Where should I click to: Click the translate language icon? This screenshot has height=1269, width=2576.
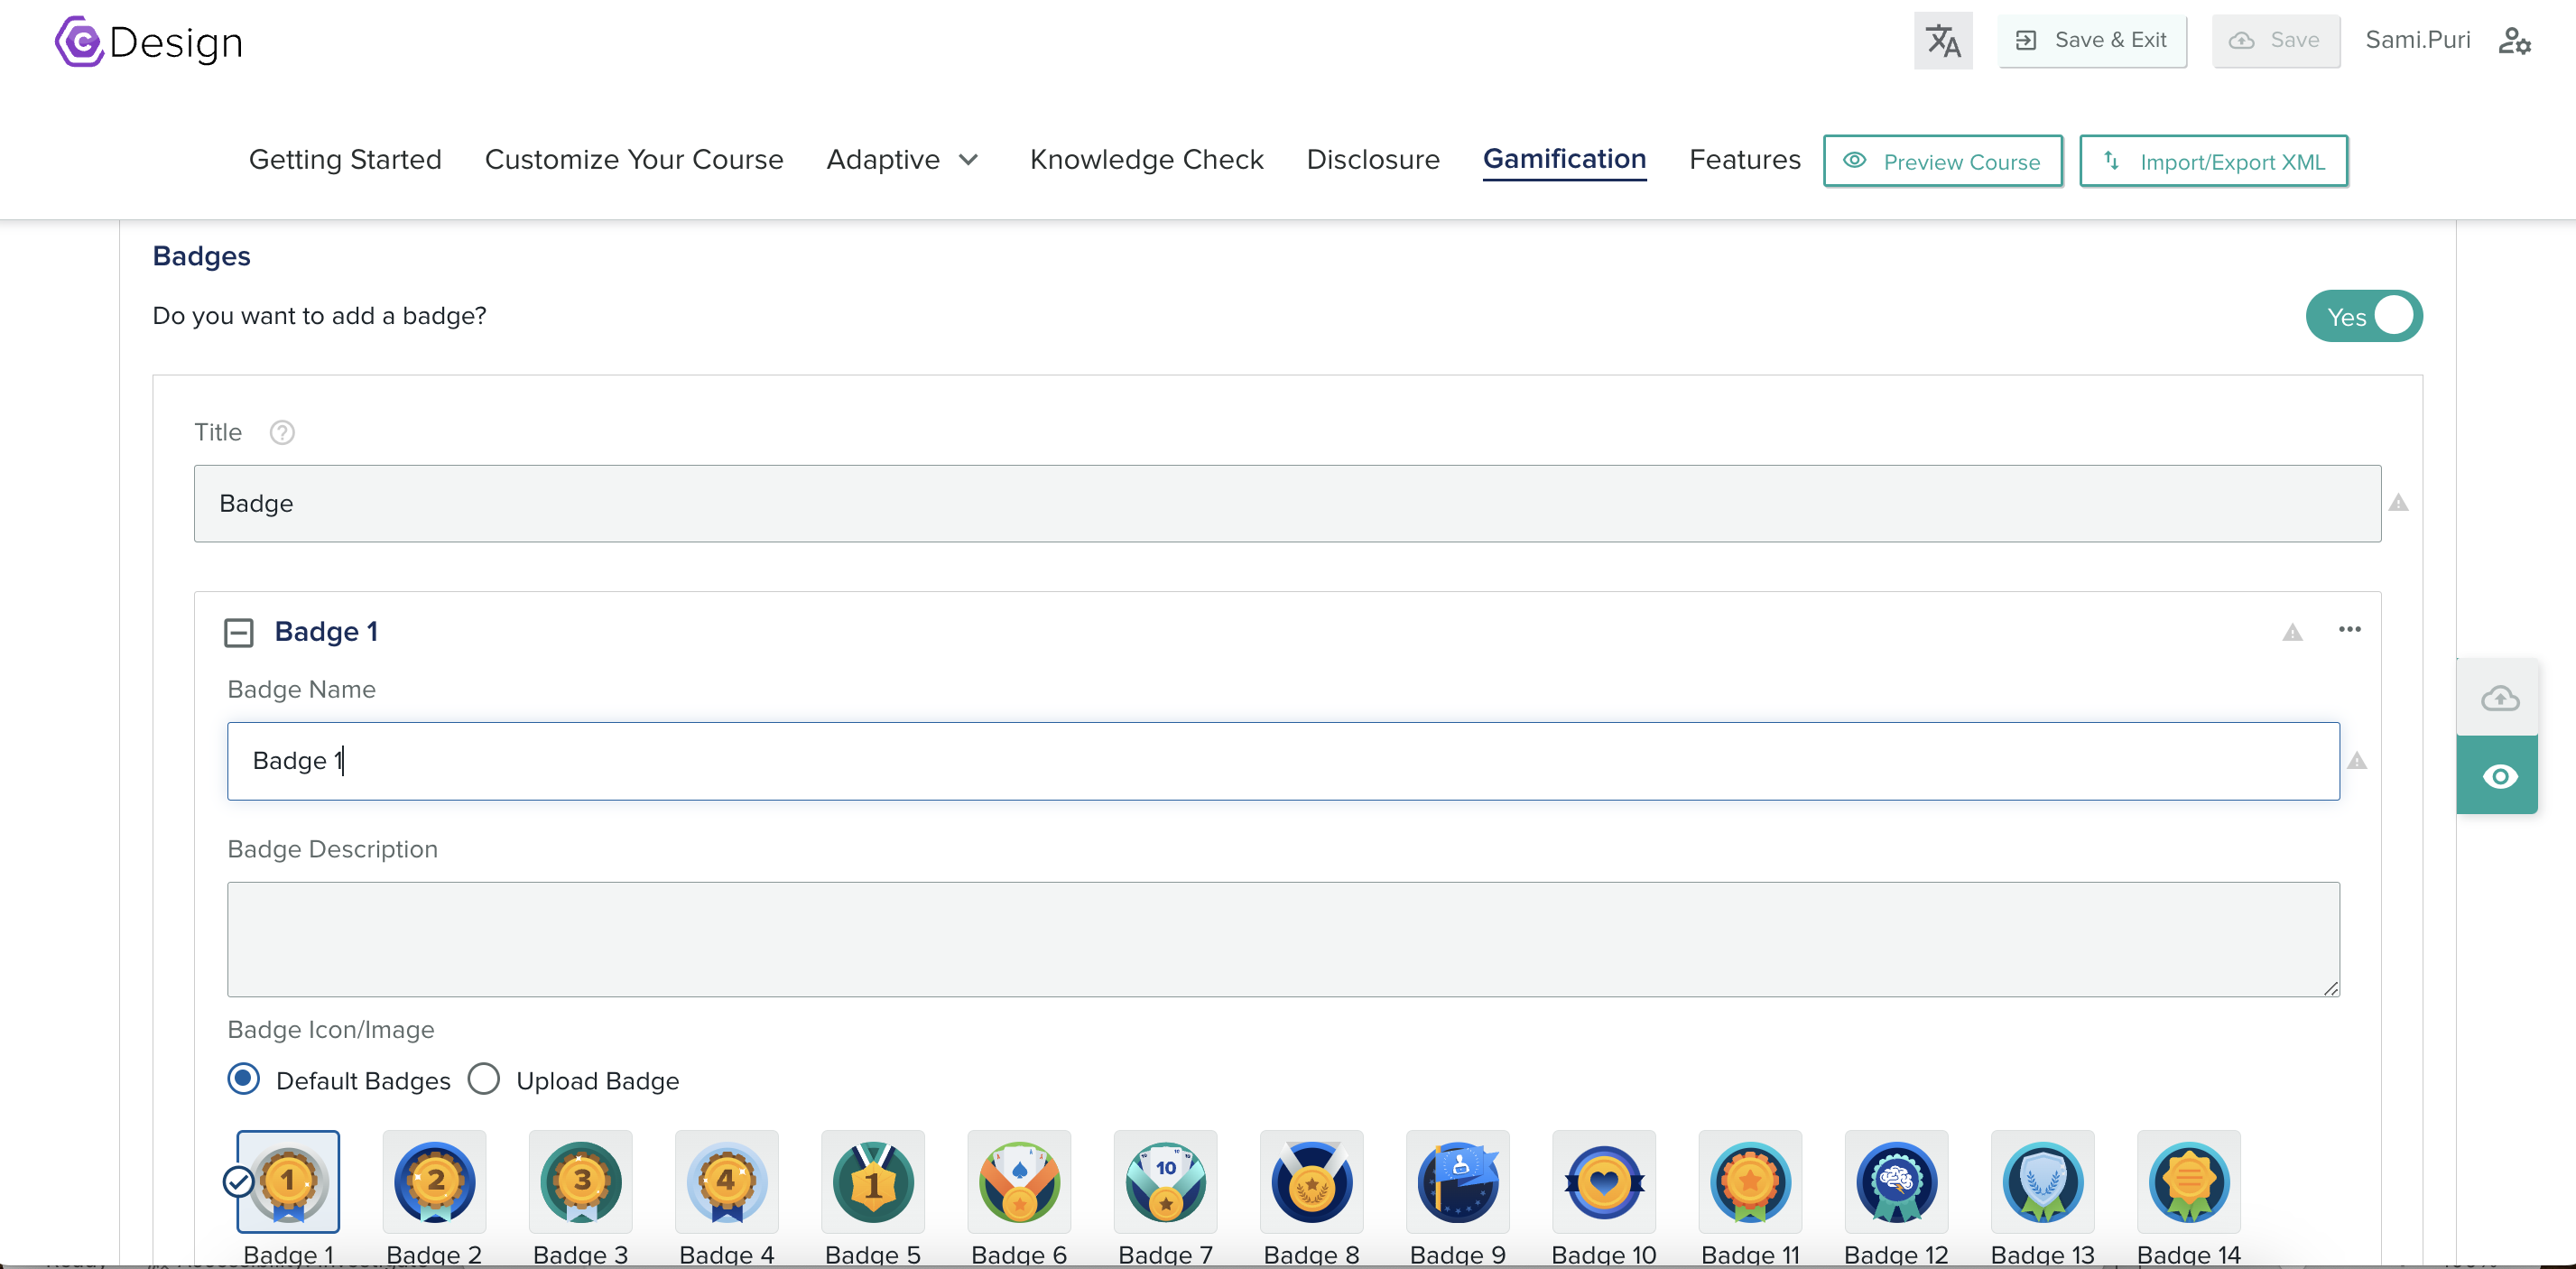1942,41
